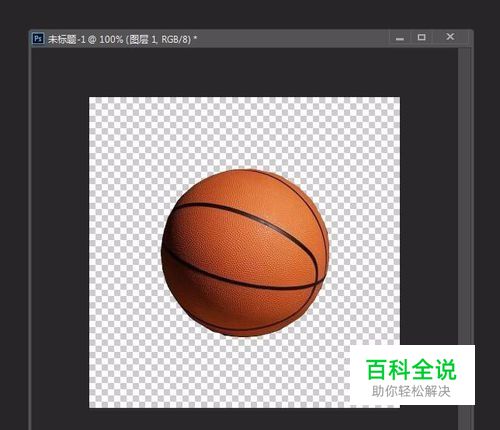Viewport: 500px width, 430px height.
Task: Click the left border of the document window
Action: tap(30, 233)
